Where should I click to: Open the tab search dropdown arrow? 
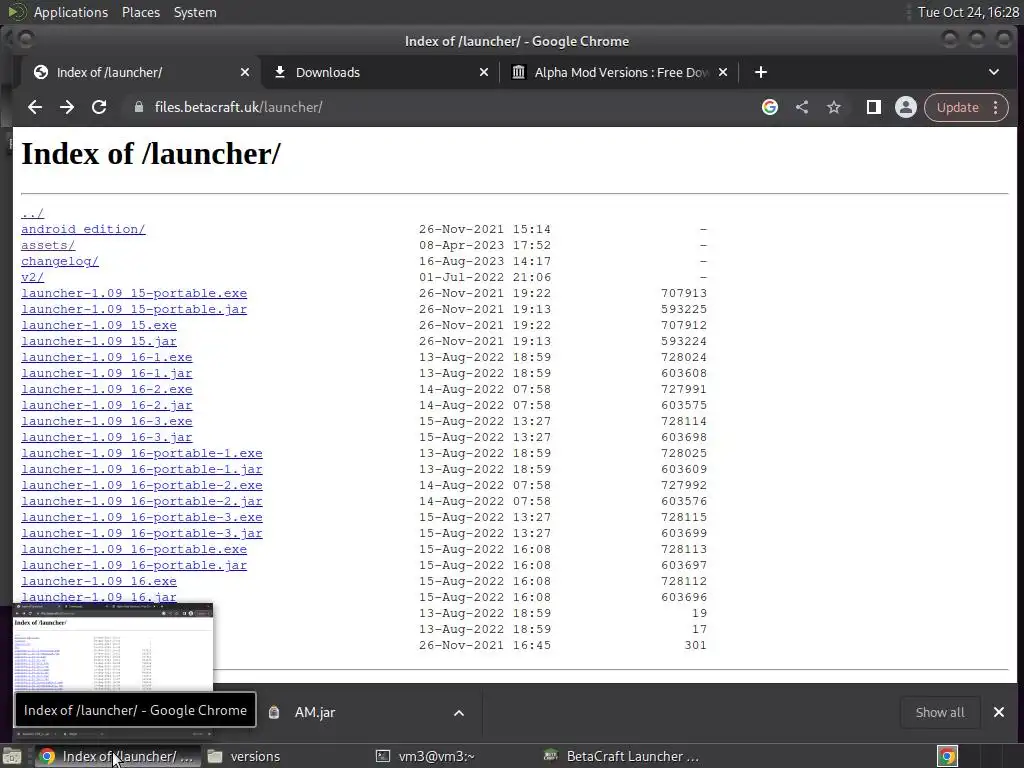coord(994,72)
